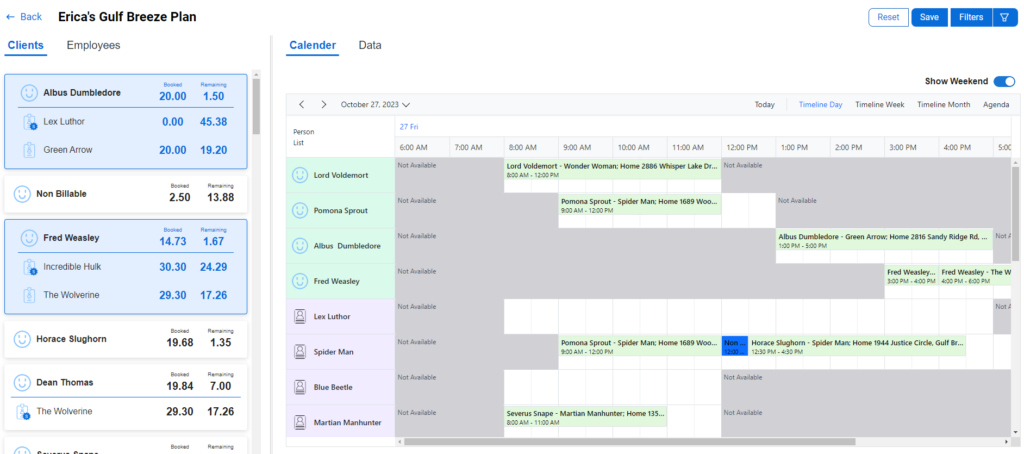Click the calendar horizontal scrollbar
This screenshot has height=454, width=1024.
coord(630,442)
